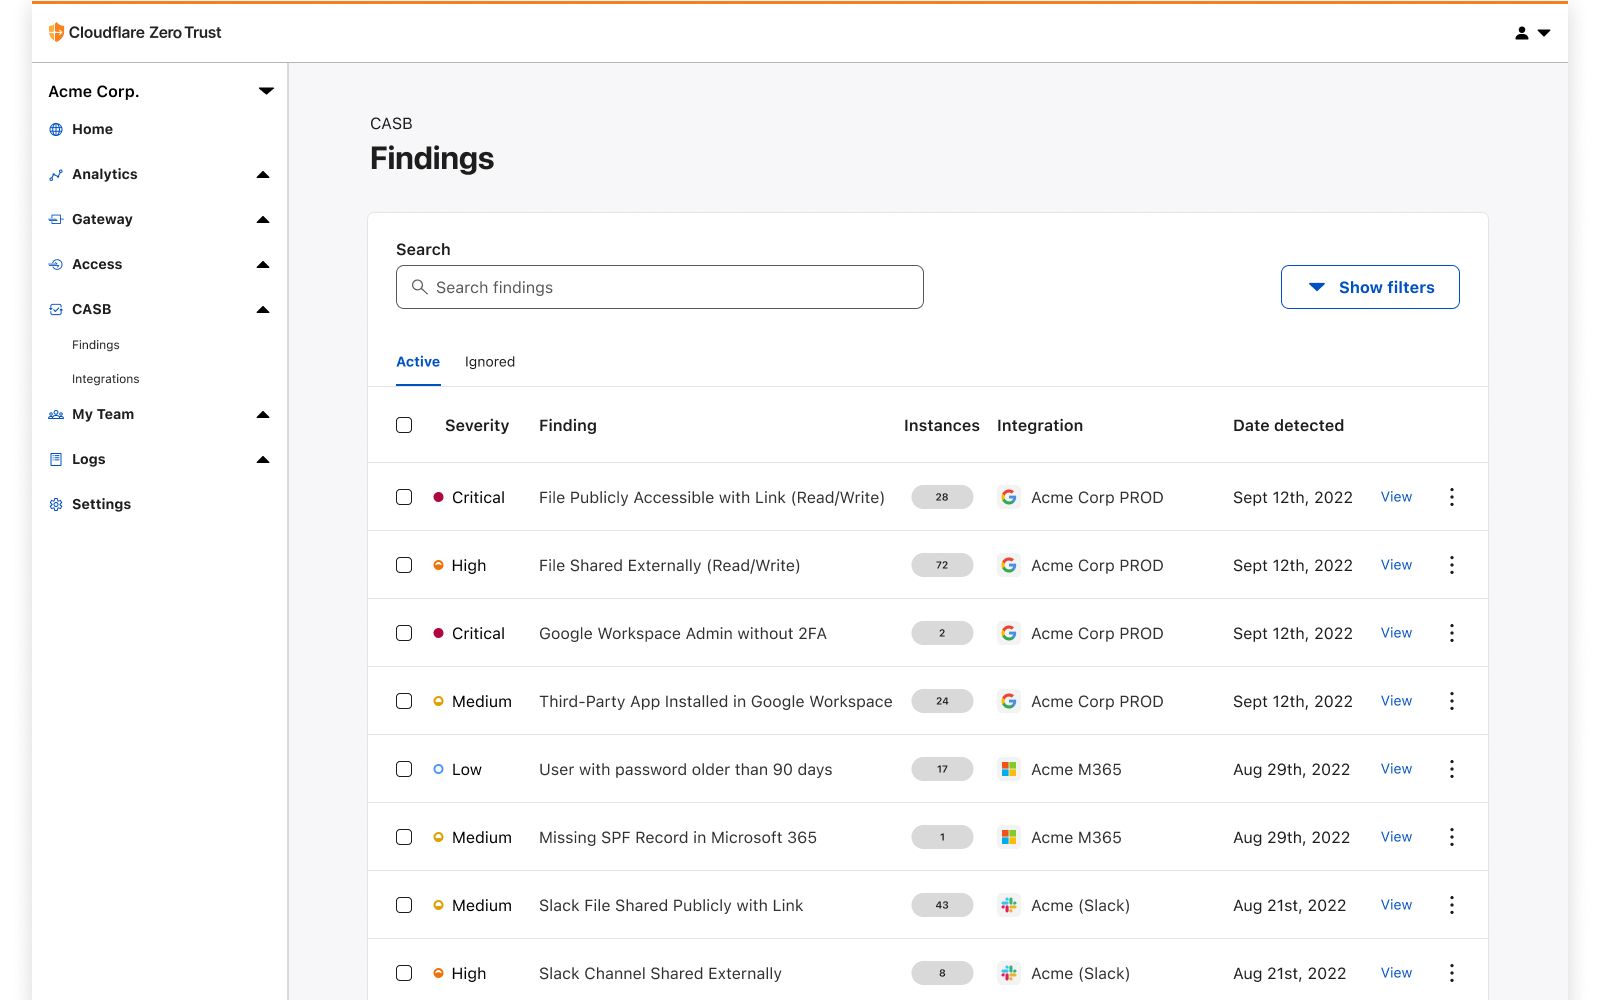Open Integrations under CASB in sidebar
1600x1000 pixels.
tap(106, 379)
